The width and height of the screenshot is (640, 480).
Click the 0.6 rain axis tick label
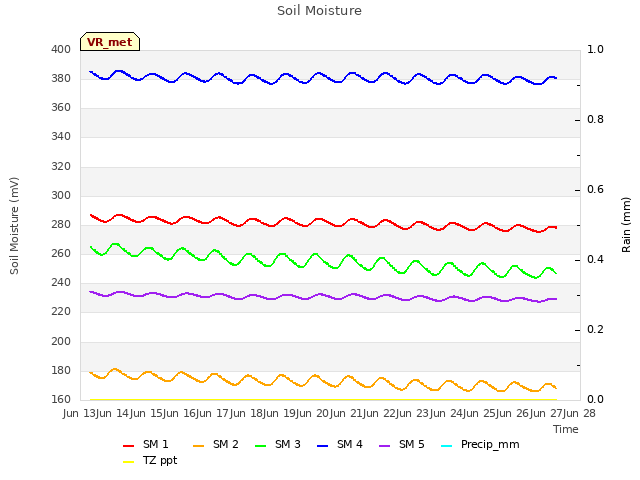point(595,189)
